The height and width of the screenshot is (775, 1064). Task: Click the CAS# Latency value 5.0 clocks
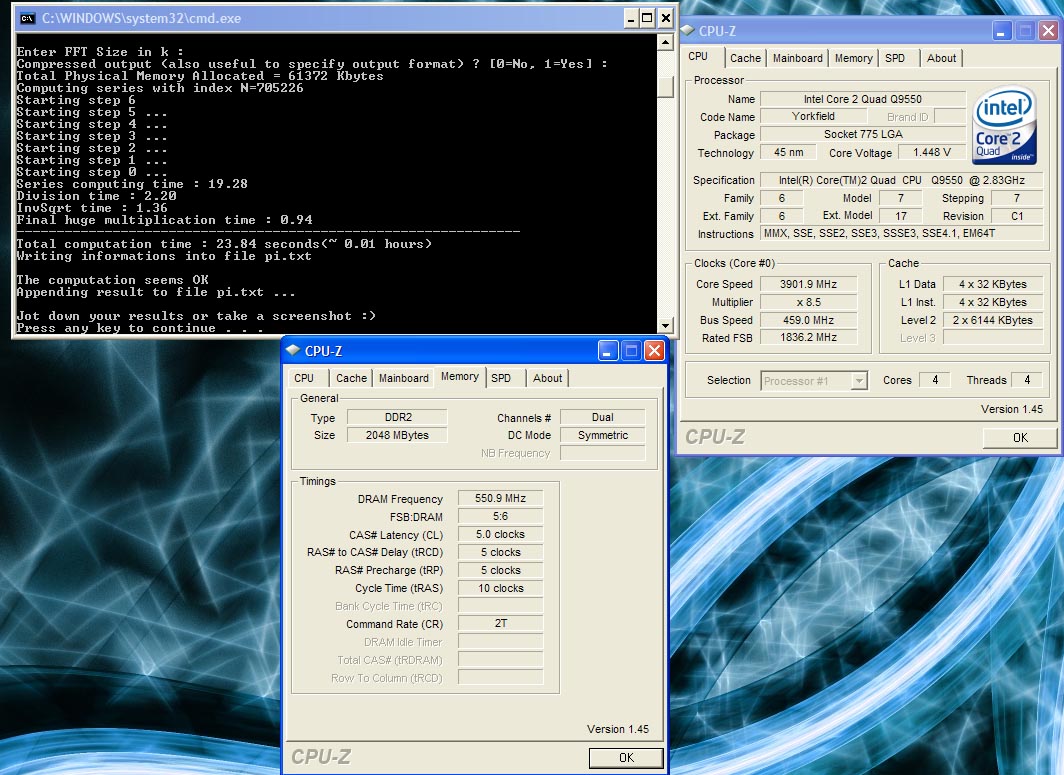point(500,535)
